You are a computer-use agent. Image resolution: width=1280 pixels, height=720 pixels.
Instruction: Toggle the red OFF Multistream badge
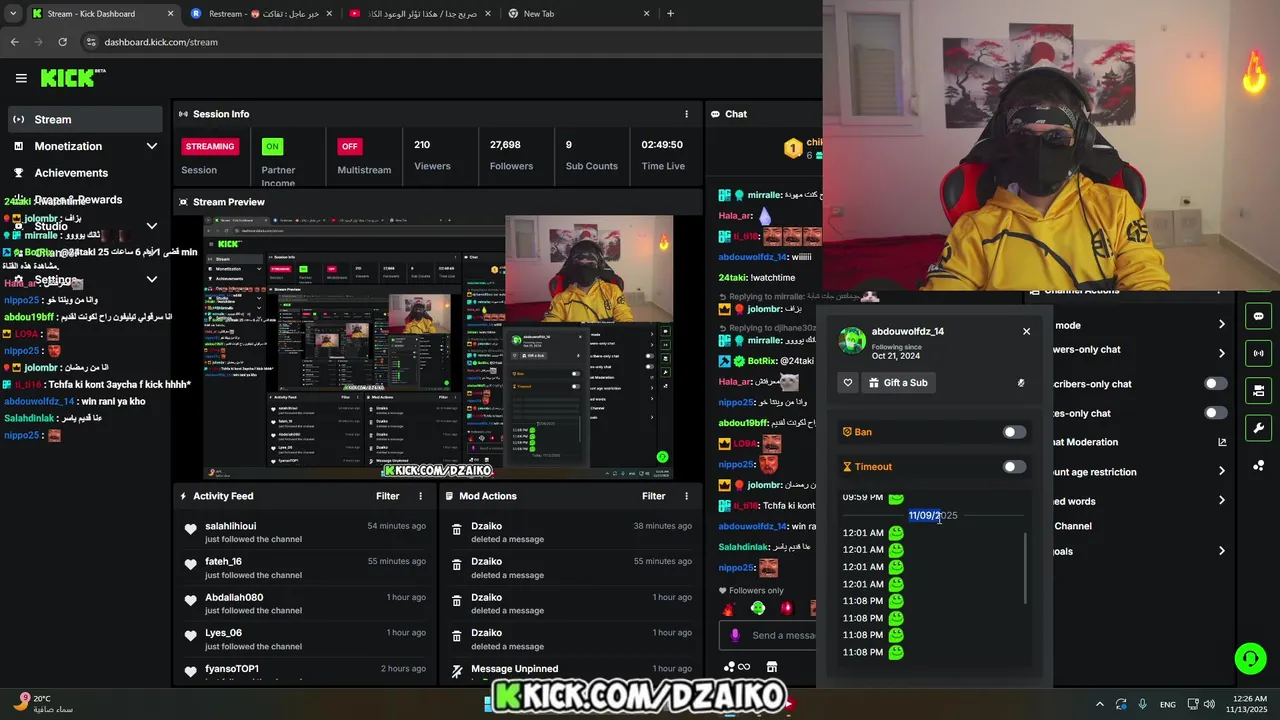pyautogui.click(x=349, y=146)
